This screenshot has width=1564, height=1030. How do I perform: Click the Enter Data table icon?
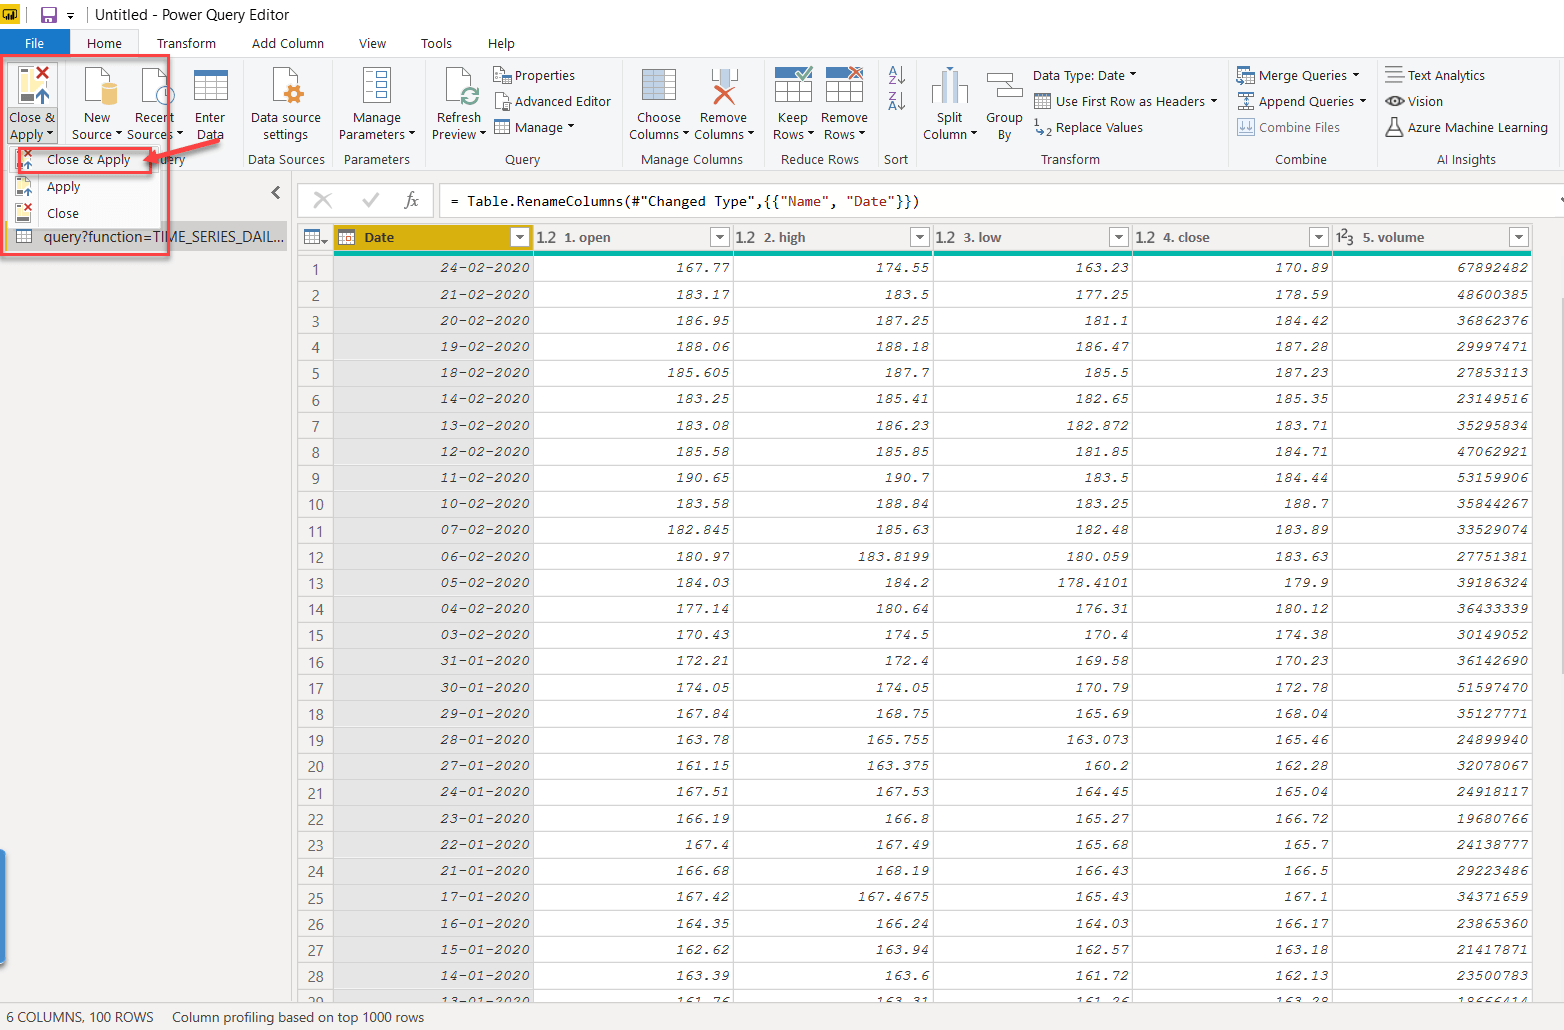point(210,86)
